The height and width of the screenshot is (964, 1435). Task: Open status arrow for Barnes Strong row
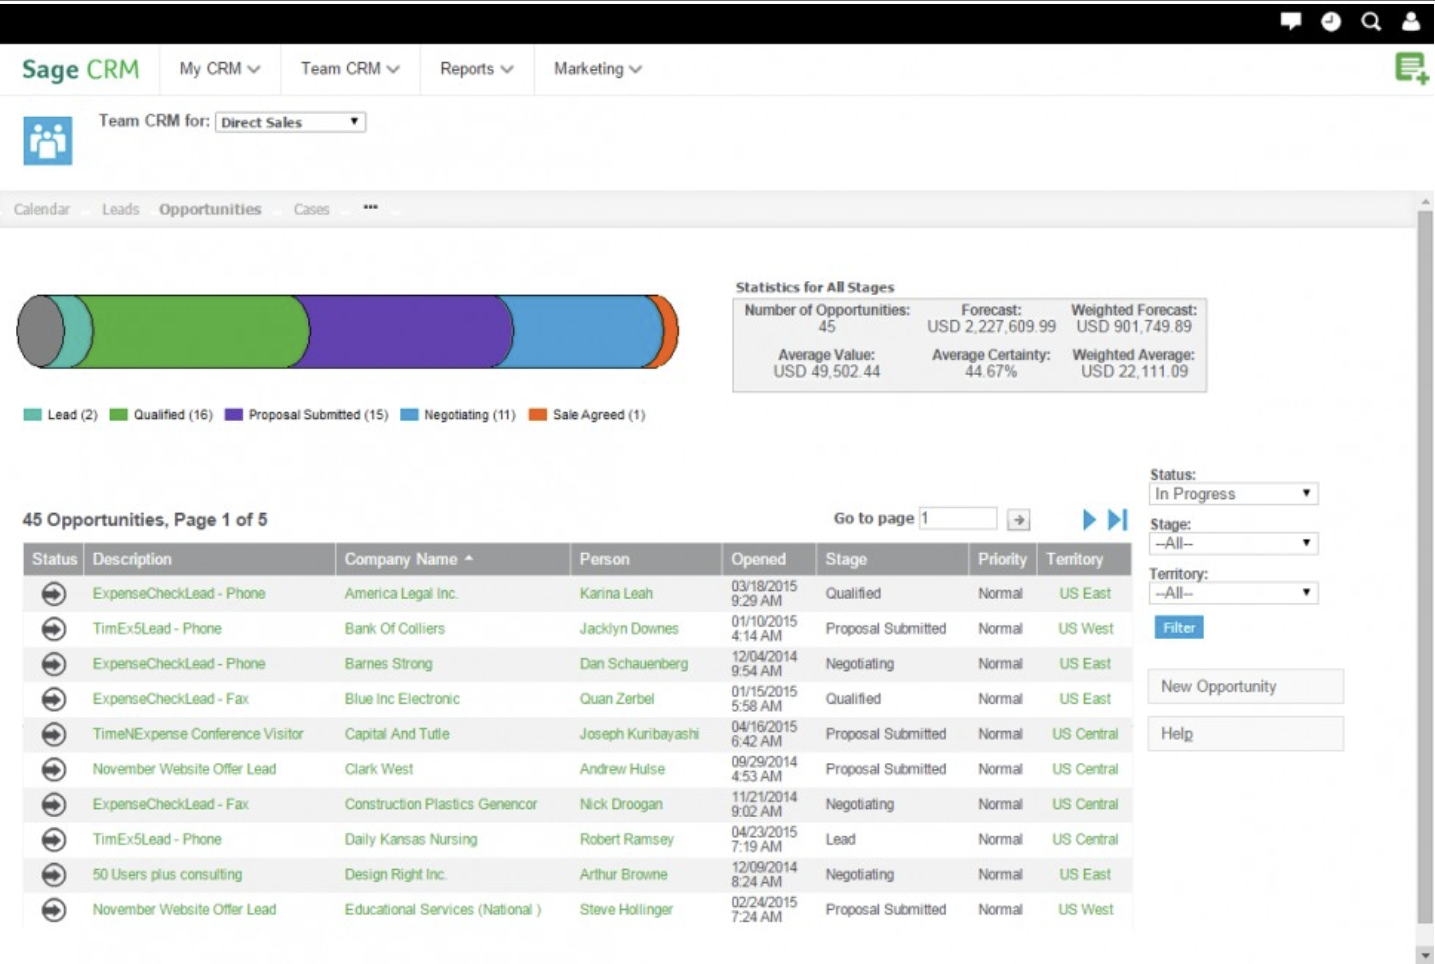pyautogui.click(x=54, y=664)
